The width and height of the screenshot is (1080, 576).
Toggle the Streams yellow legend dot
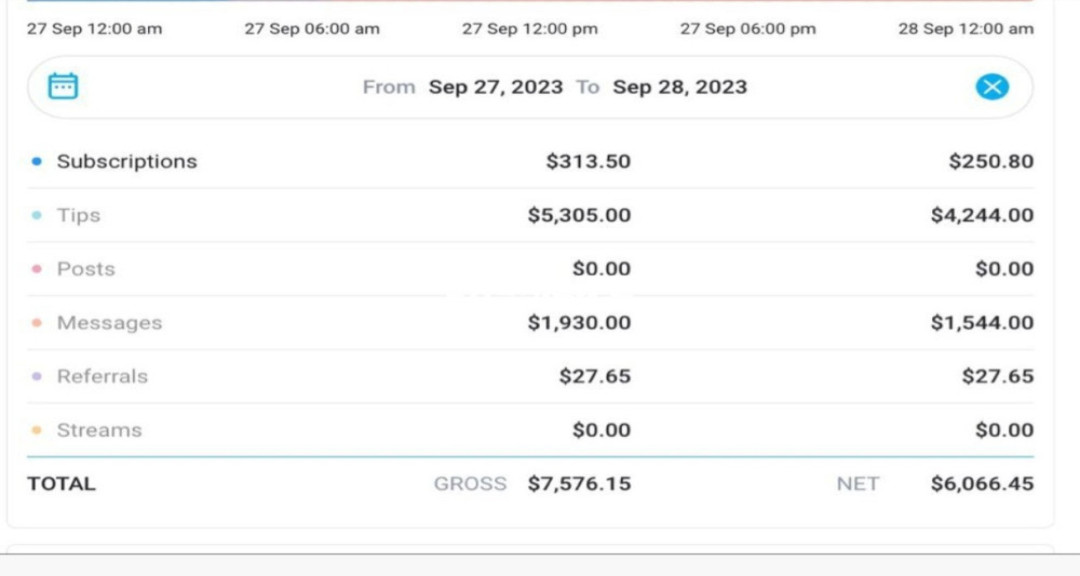click(x=37, y=430)
